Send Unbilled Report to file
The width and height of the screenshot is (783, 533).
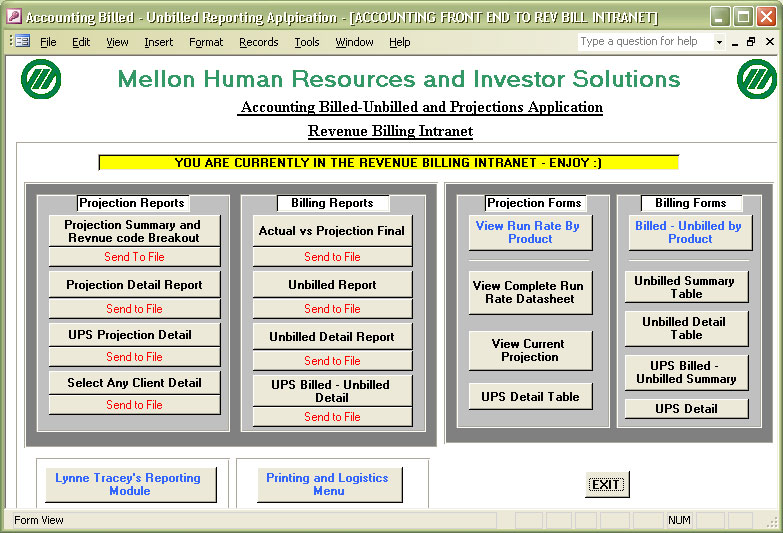332,309
